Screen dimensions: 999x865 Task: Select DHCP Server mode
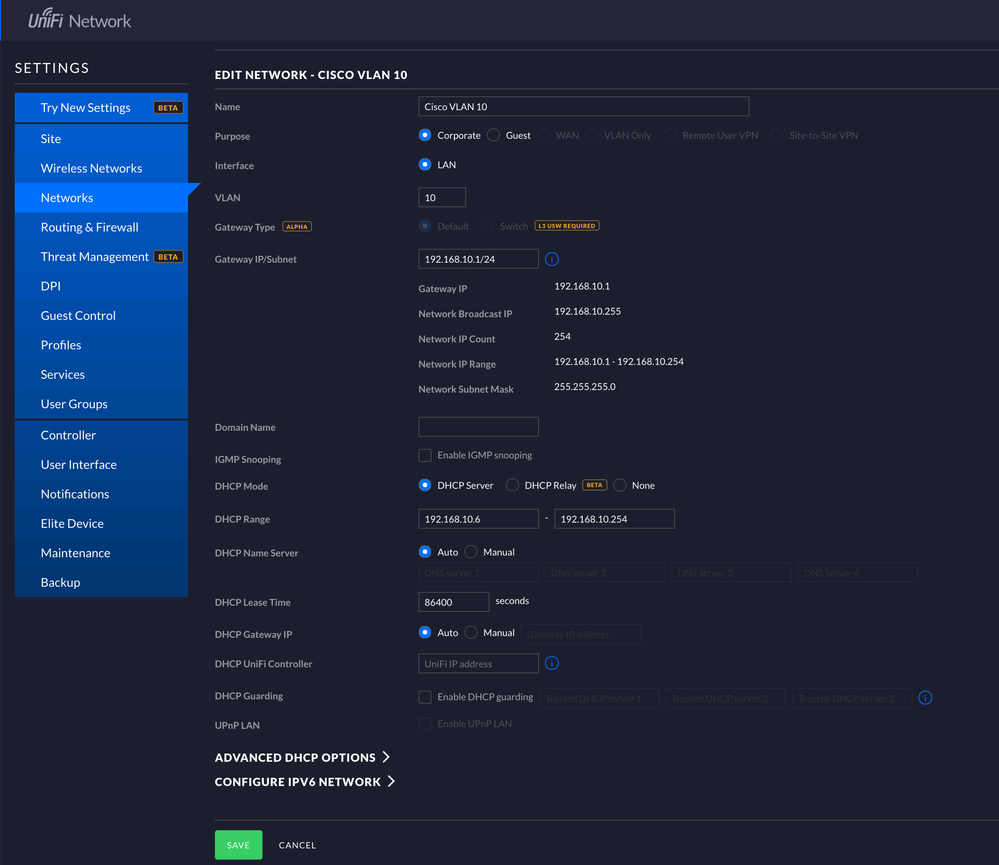point(425,485)
